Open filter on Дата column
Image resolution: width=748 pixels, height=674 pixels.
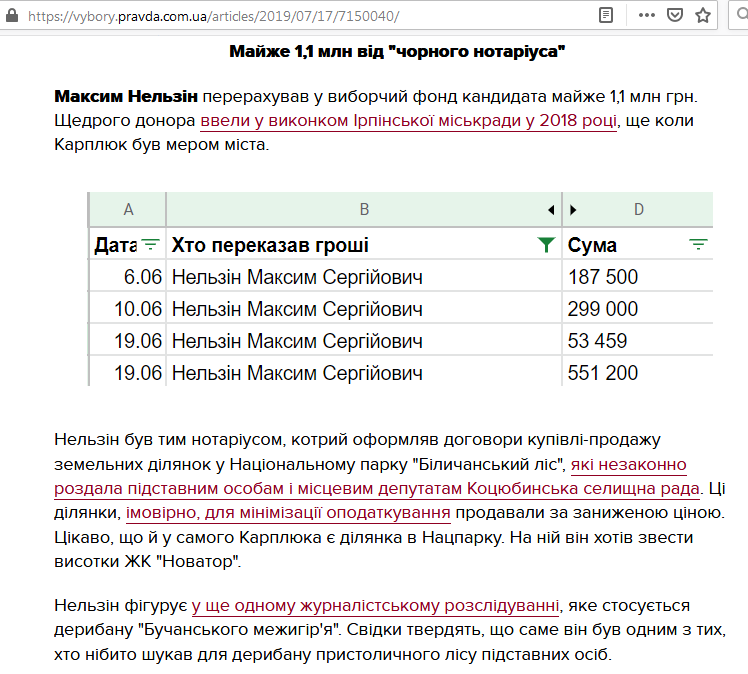coord(150,245)
